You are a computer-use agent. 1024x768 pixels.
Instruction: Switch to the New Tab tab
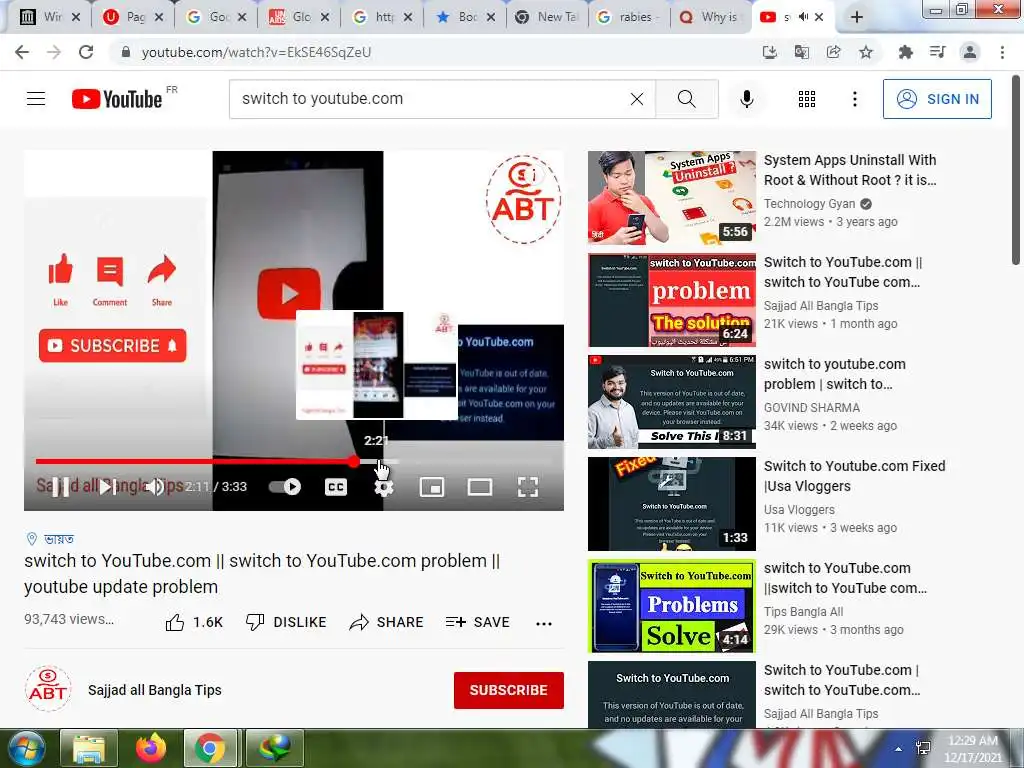pos(547,17)
